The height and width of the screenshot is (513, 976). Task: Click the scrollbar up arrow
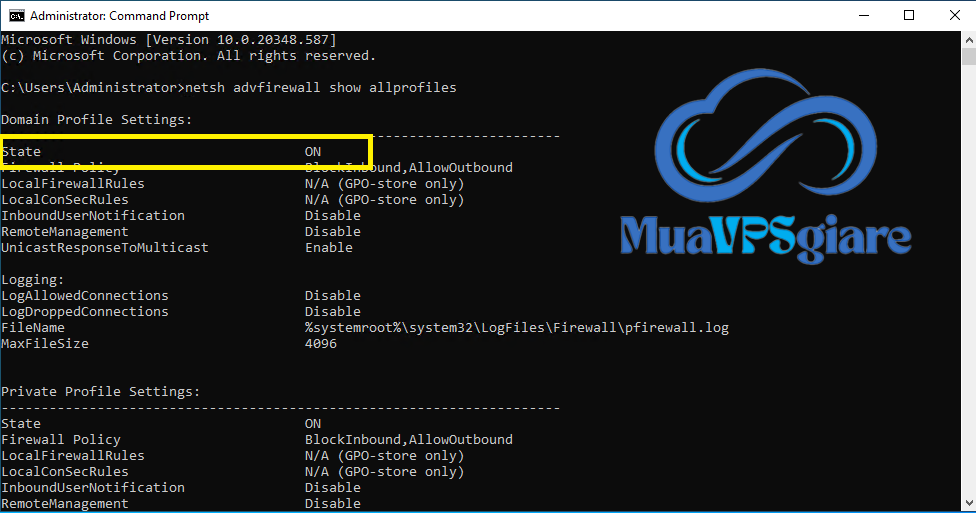[x=967, y=39]
